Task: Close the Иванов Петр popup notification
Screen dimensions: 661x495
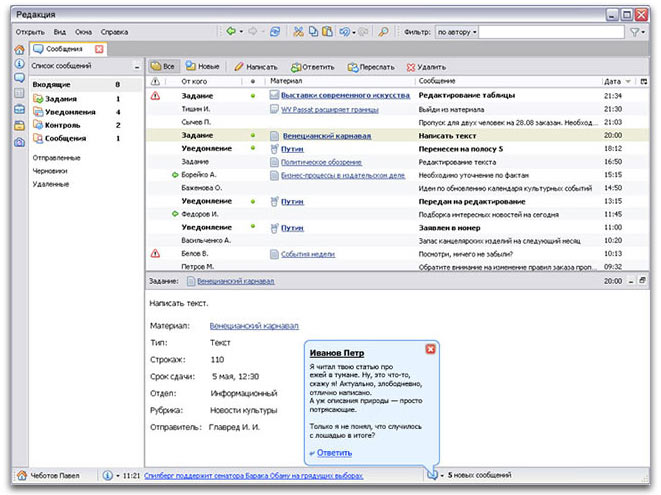Action: (x=430, y=348)
